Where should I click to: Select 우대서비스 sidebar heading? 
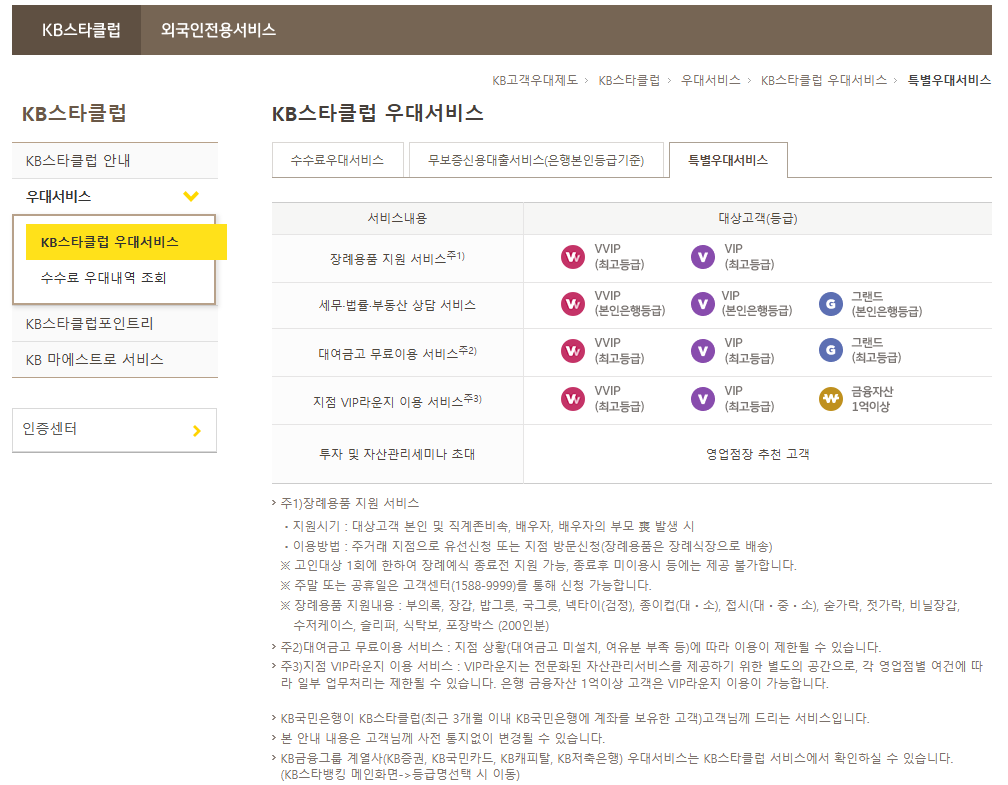point(115,196)
